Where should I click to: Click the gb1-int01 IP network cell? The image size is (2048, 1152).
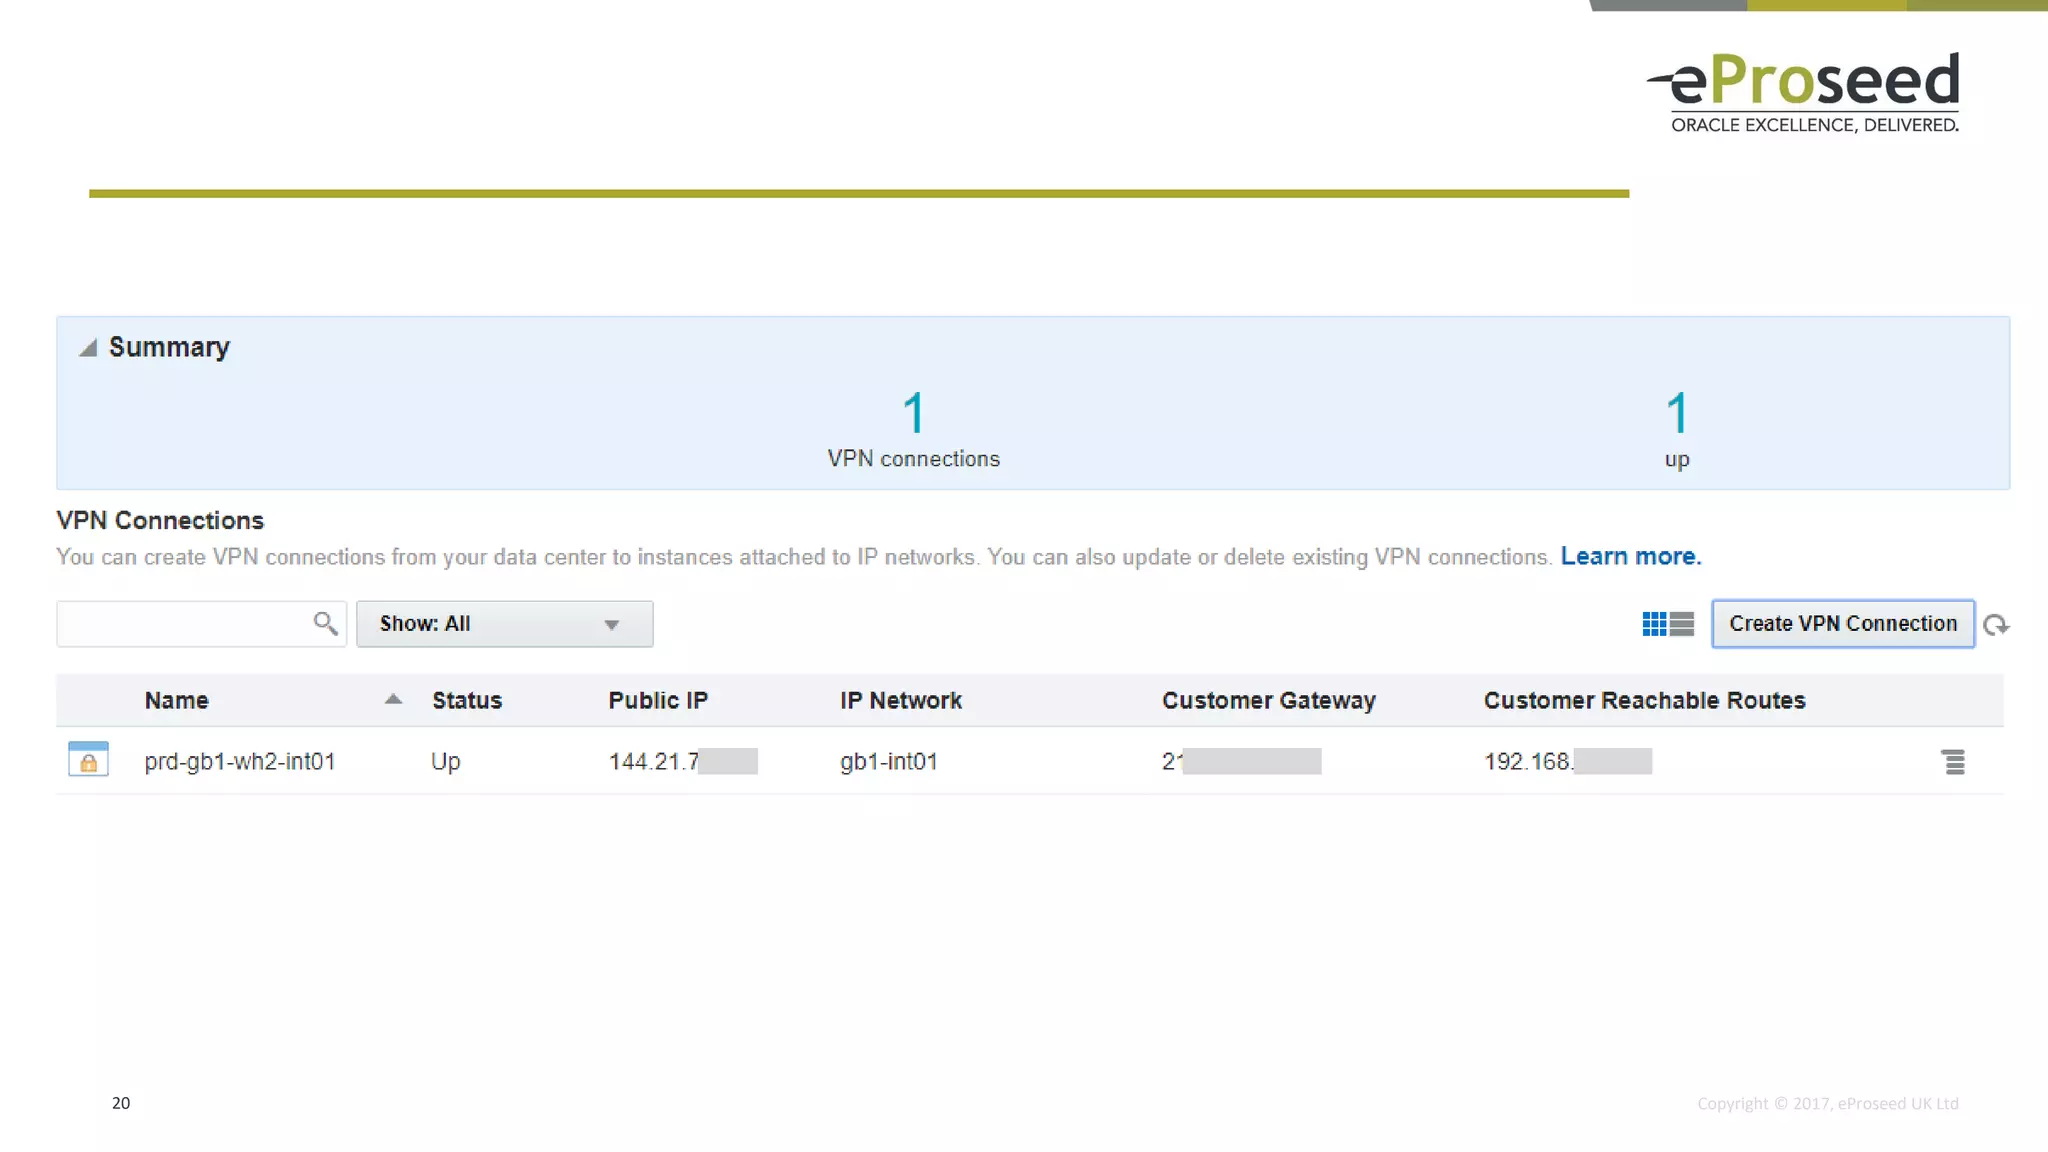pyautogui.click(x=888, y=762)
